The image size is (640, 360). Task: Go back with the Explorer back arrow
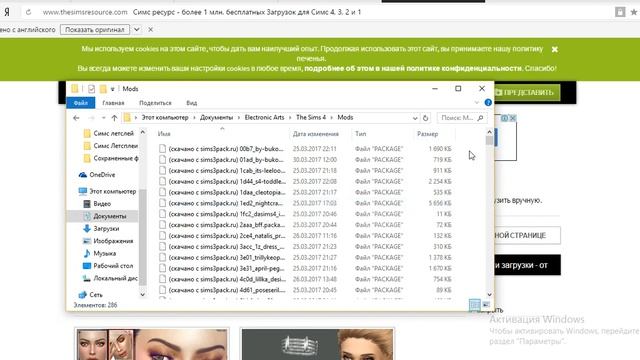(76, 118)
